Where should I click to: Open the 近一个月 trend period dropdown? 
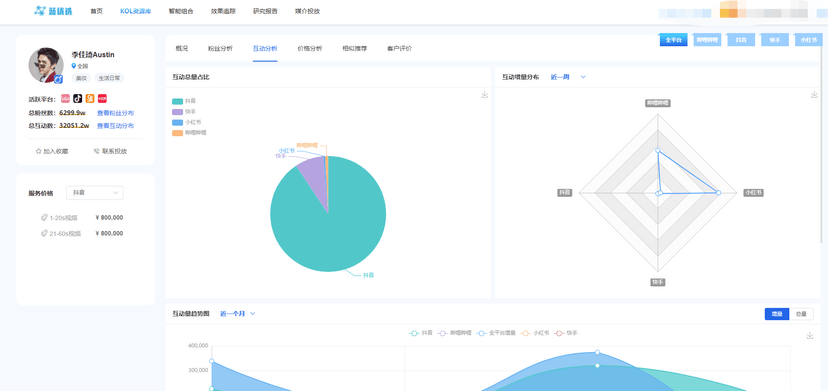(x=238, y=314)
